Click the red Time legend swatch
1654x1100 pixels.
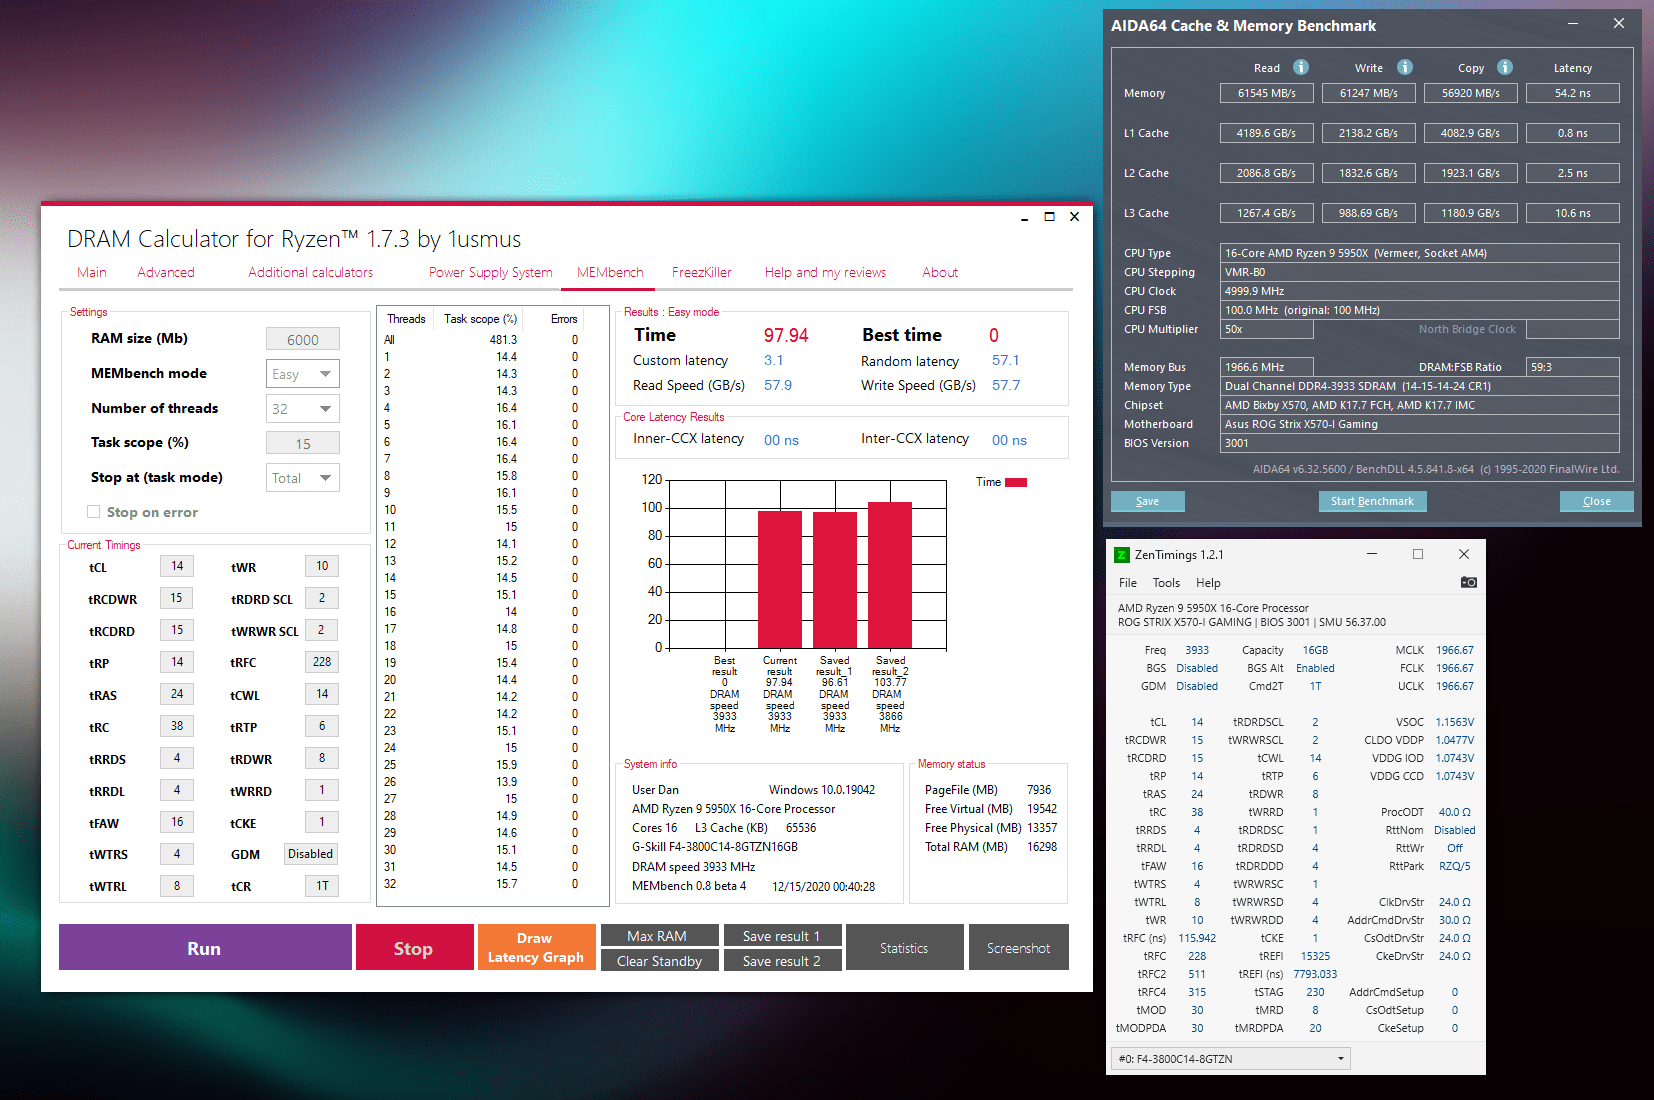pyautogui.click(x=1017, y=482)
